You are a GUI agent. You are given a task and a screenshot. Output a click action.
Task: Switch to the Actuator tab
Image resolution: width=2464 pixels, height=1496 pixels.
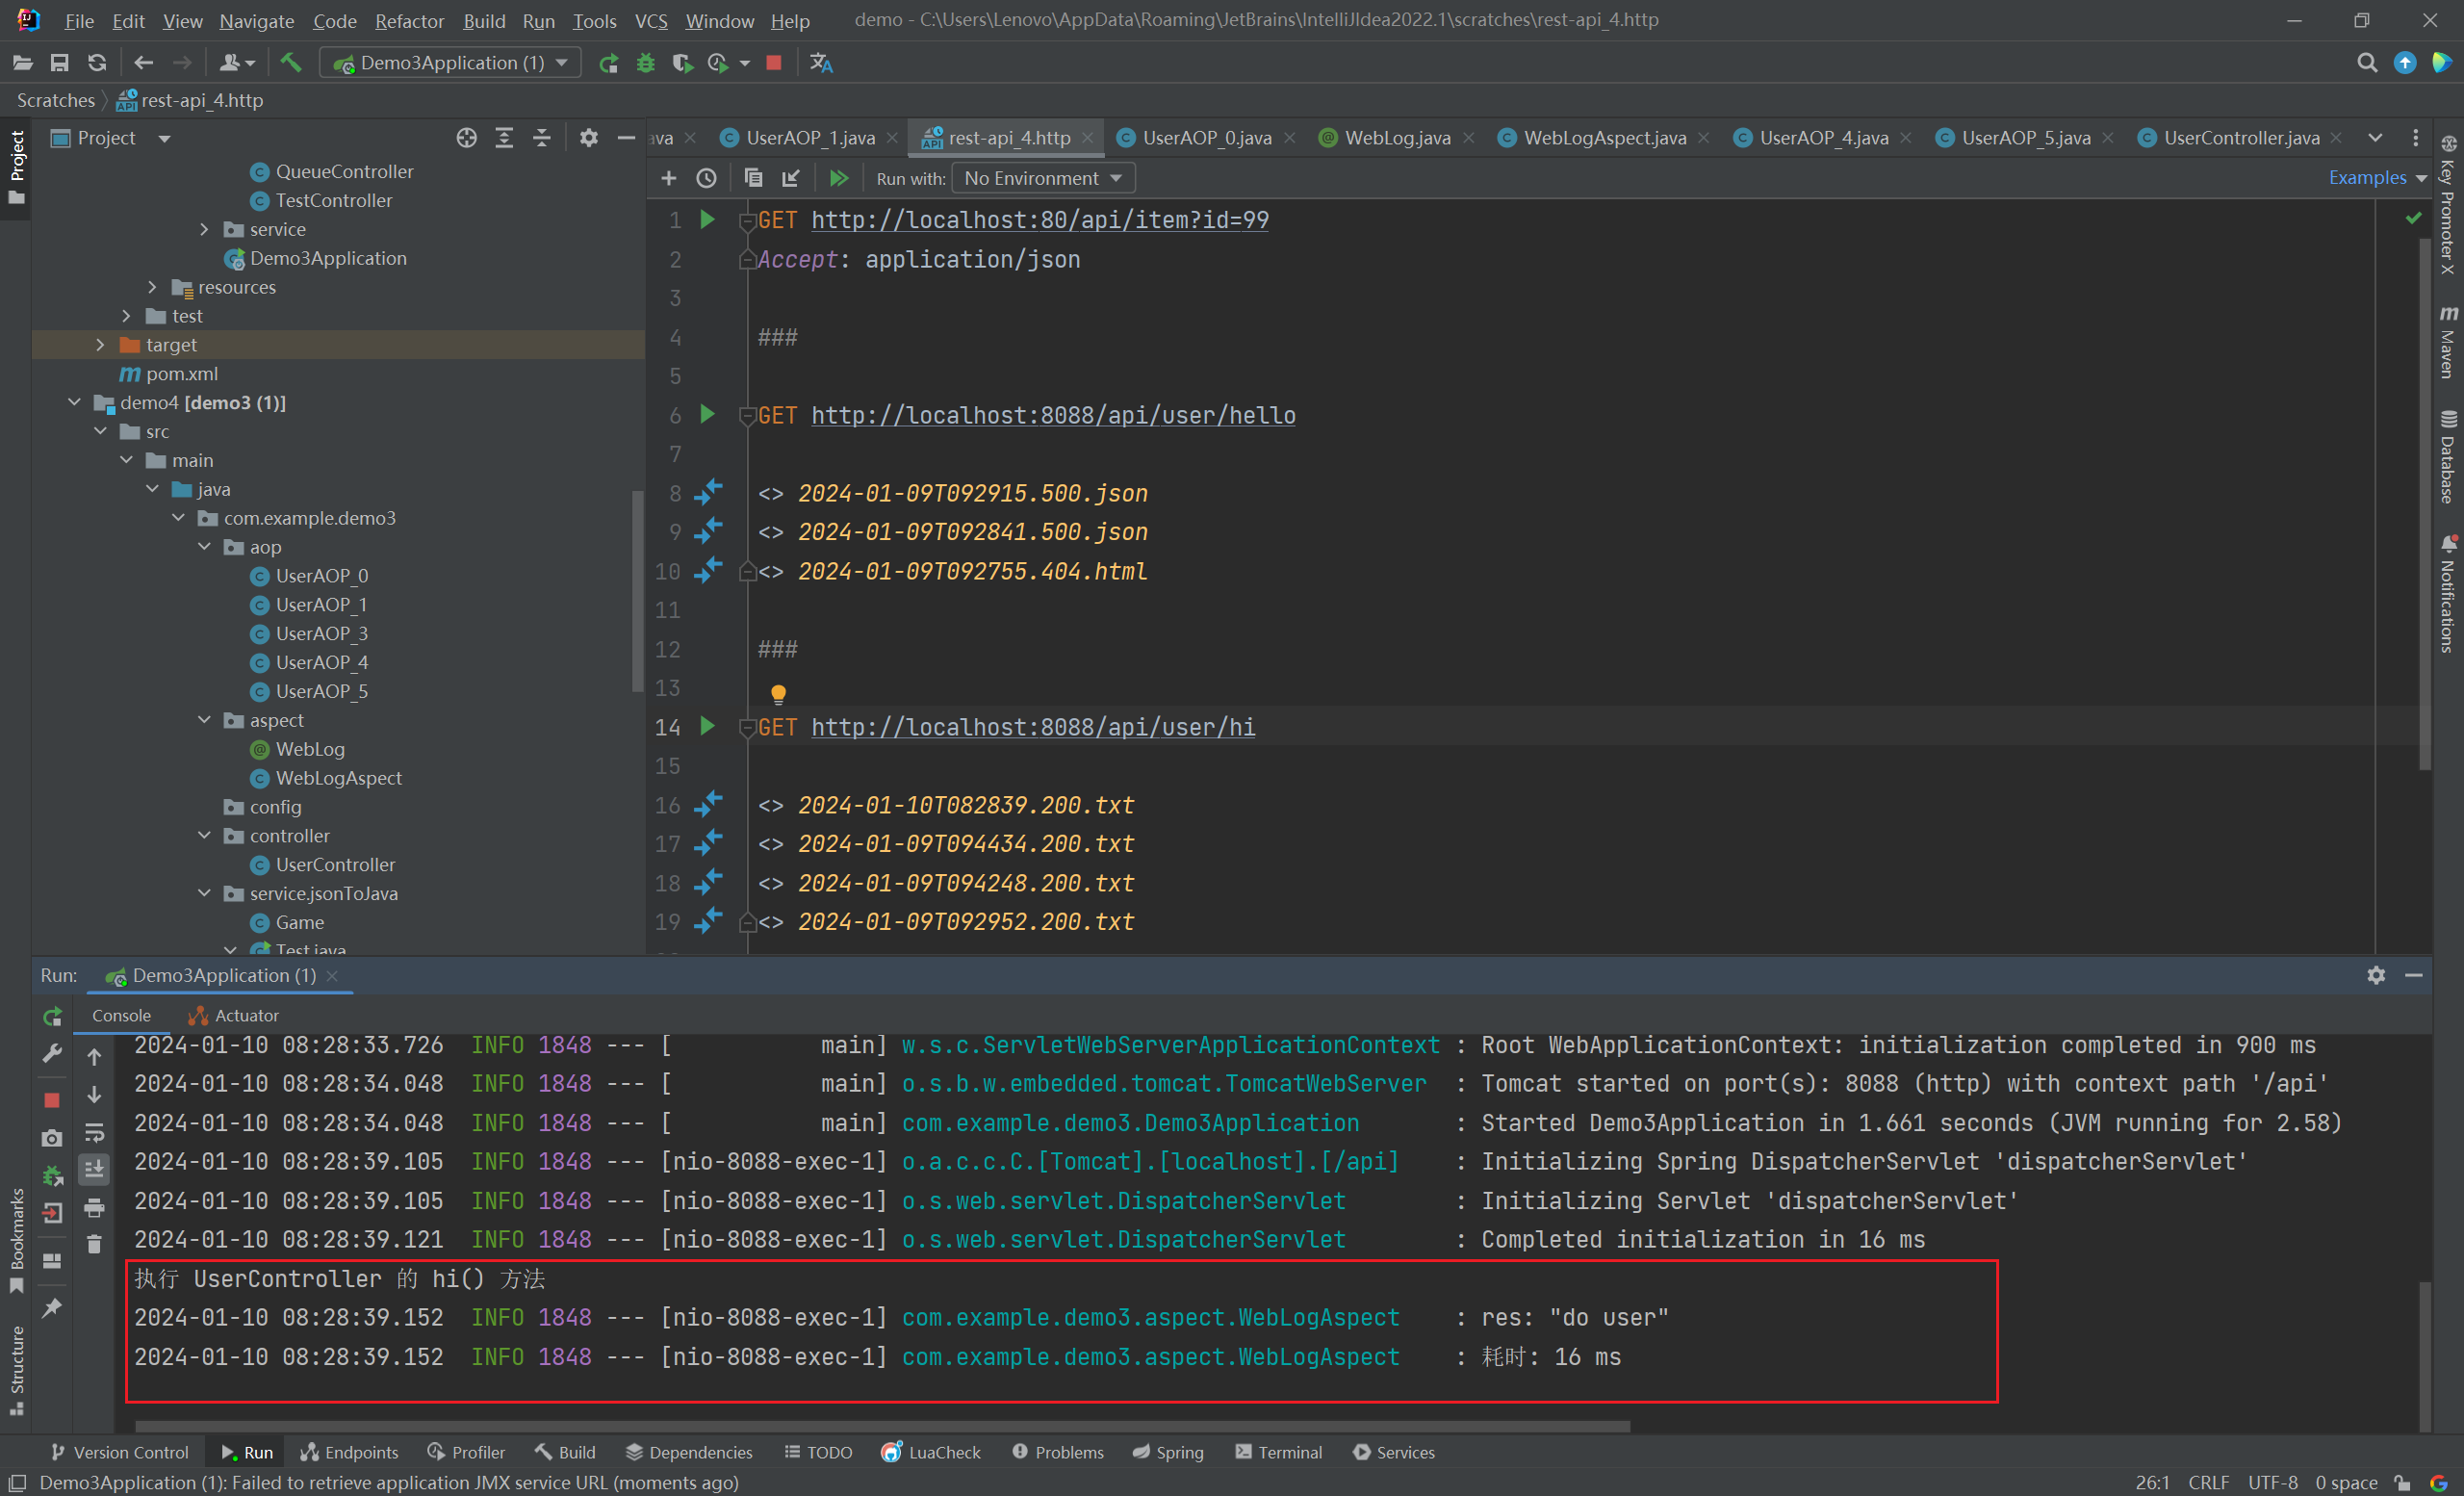pos(233,1016)
